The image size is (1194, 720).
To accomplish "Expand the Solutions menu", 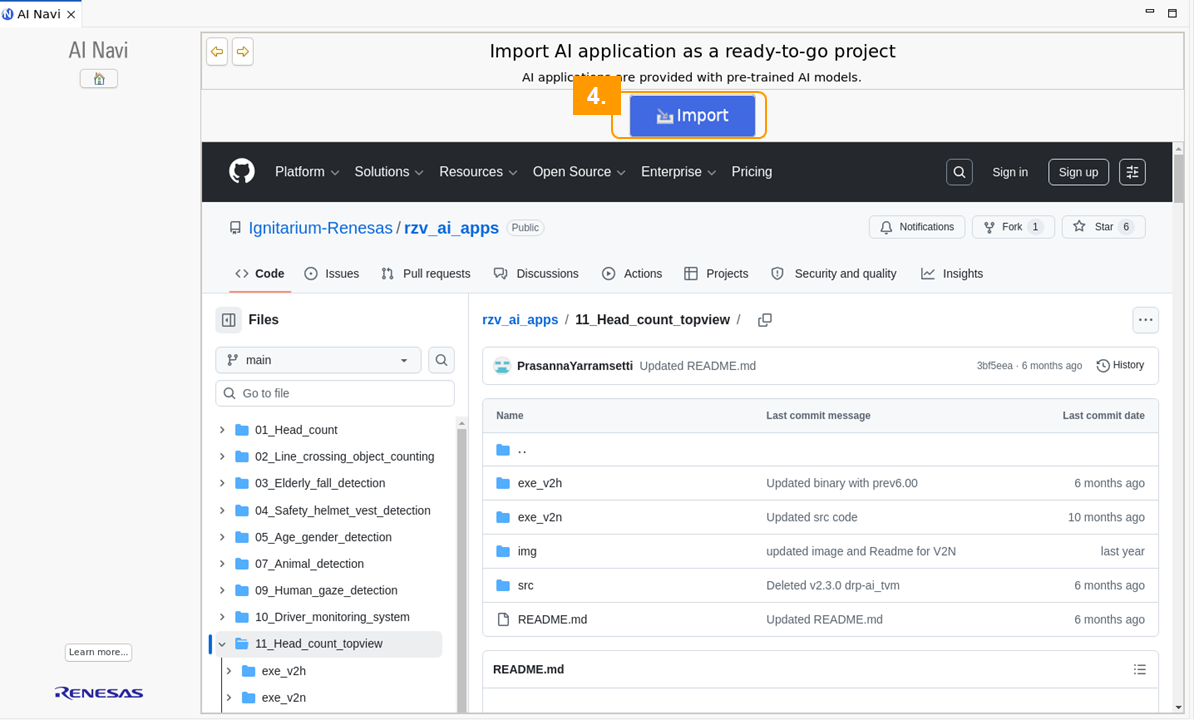I will coord(388,172).
